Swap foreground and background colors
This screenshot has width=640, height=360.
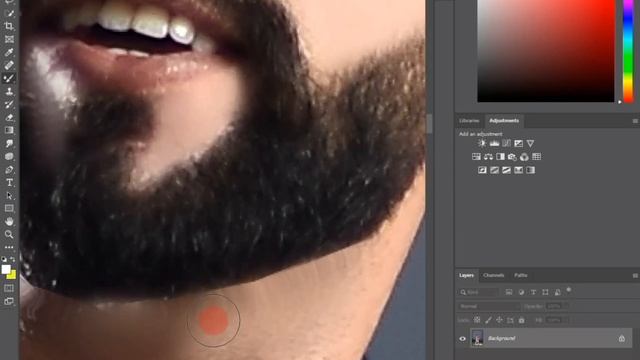tap(13, 259)
